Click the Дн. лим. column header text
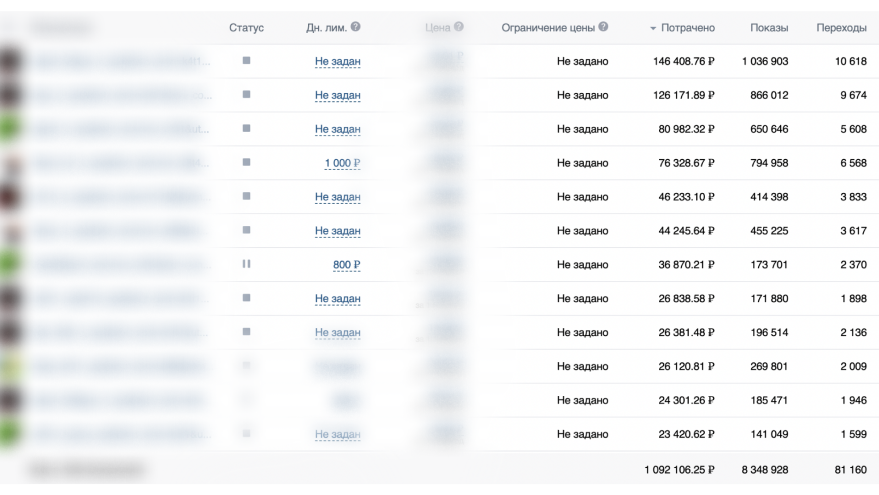This screenshot has height=495, width=879. click(326, 27)
